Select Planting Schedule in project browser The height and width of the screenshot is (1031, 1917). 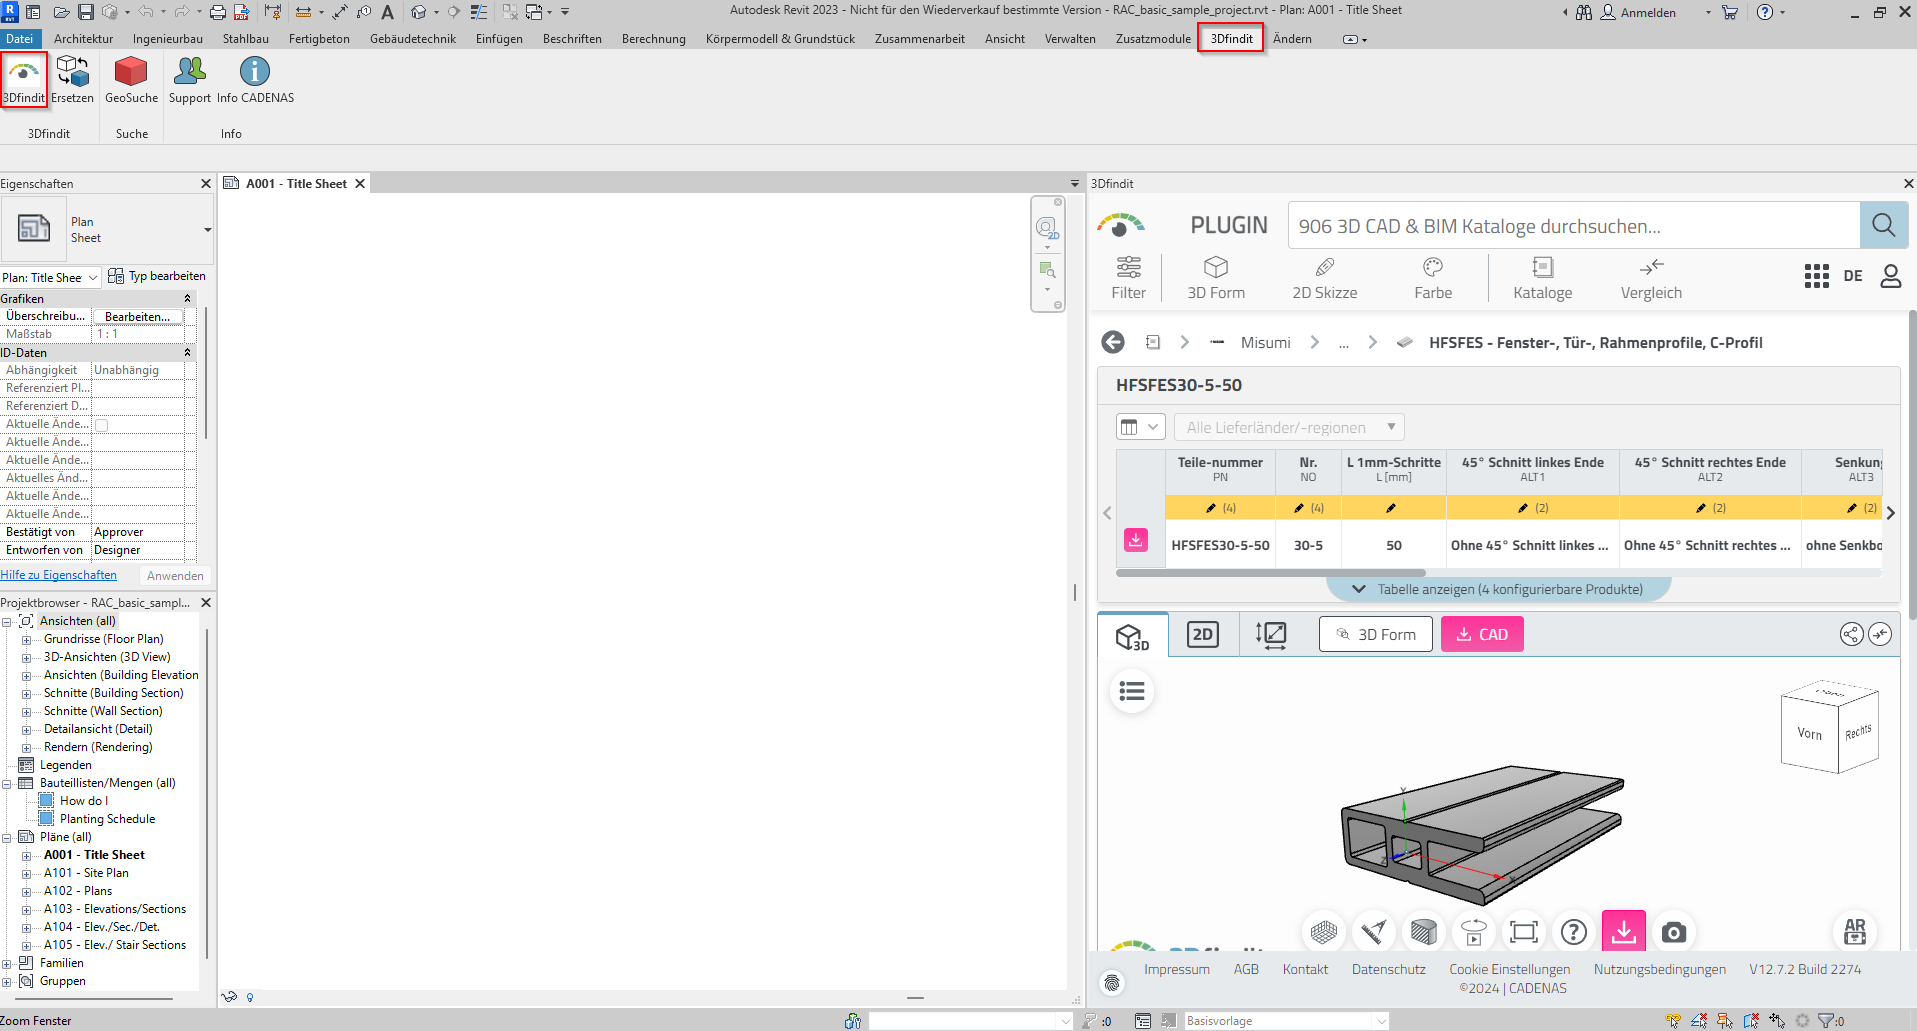click(107, 819)
